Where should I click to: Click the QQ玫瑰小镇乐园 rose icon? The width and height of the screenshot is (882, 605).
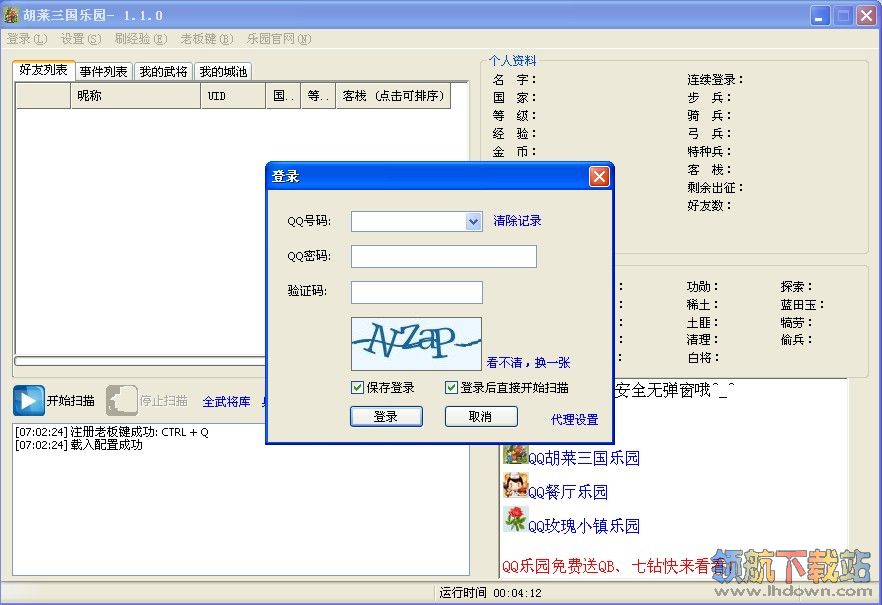(515, 519)
